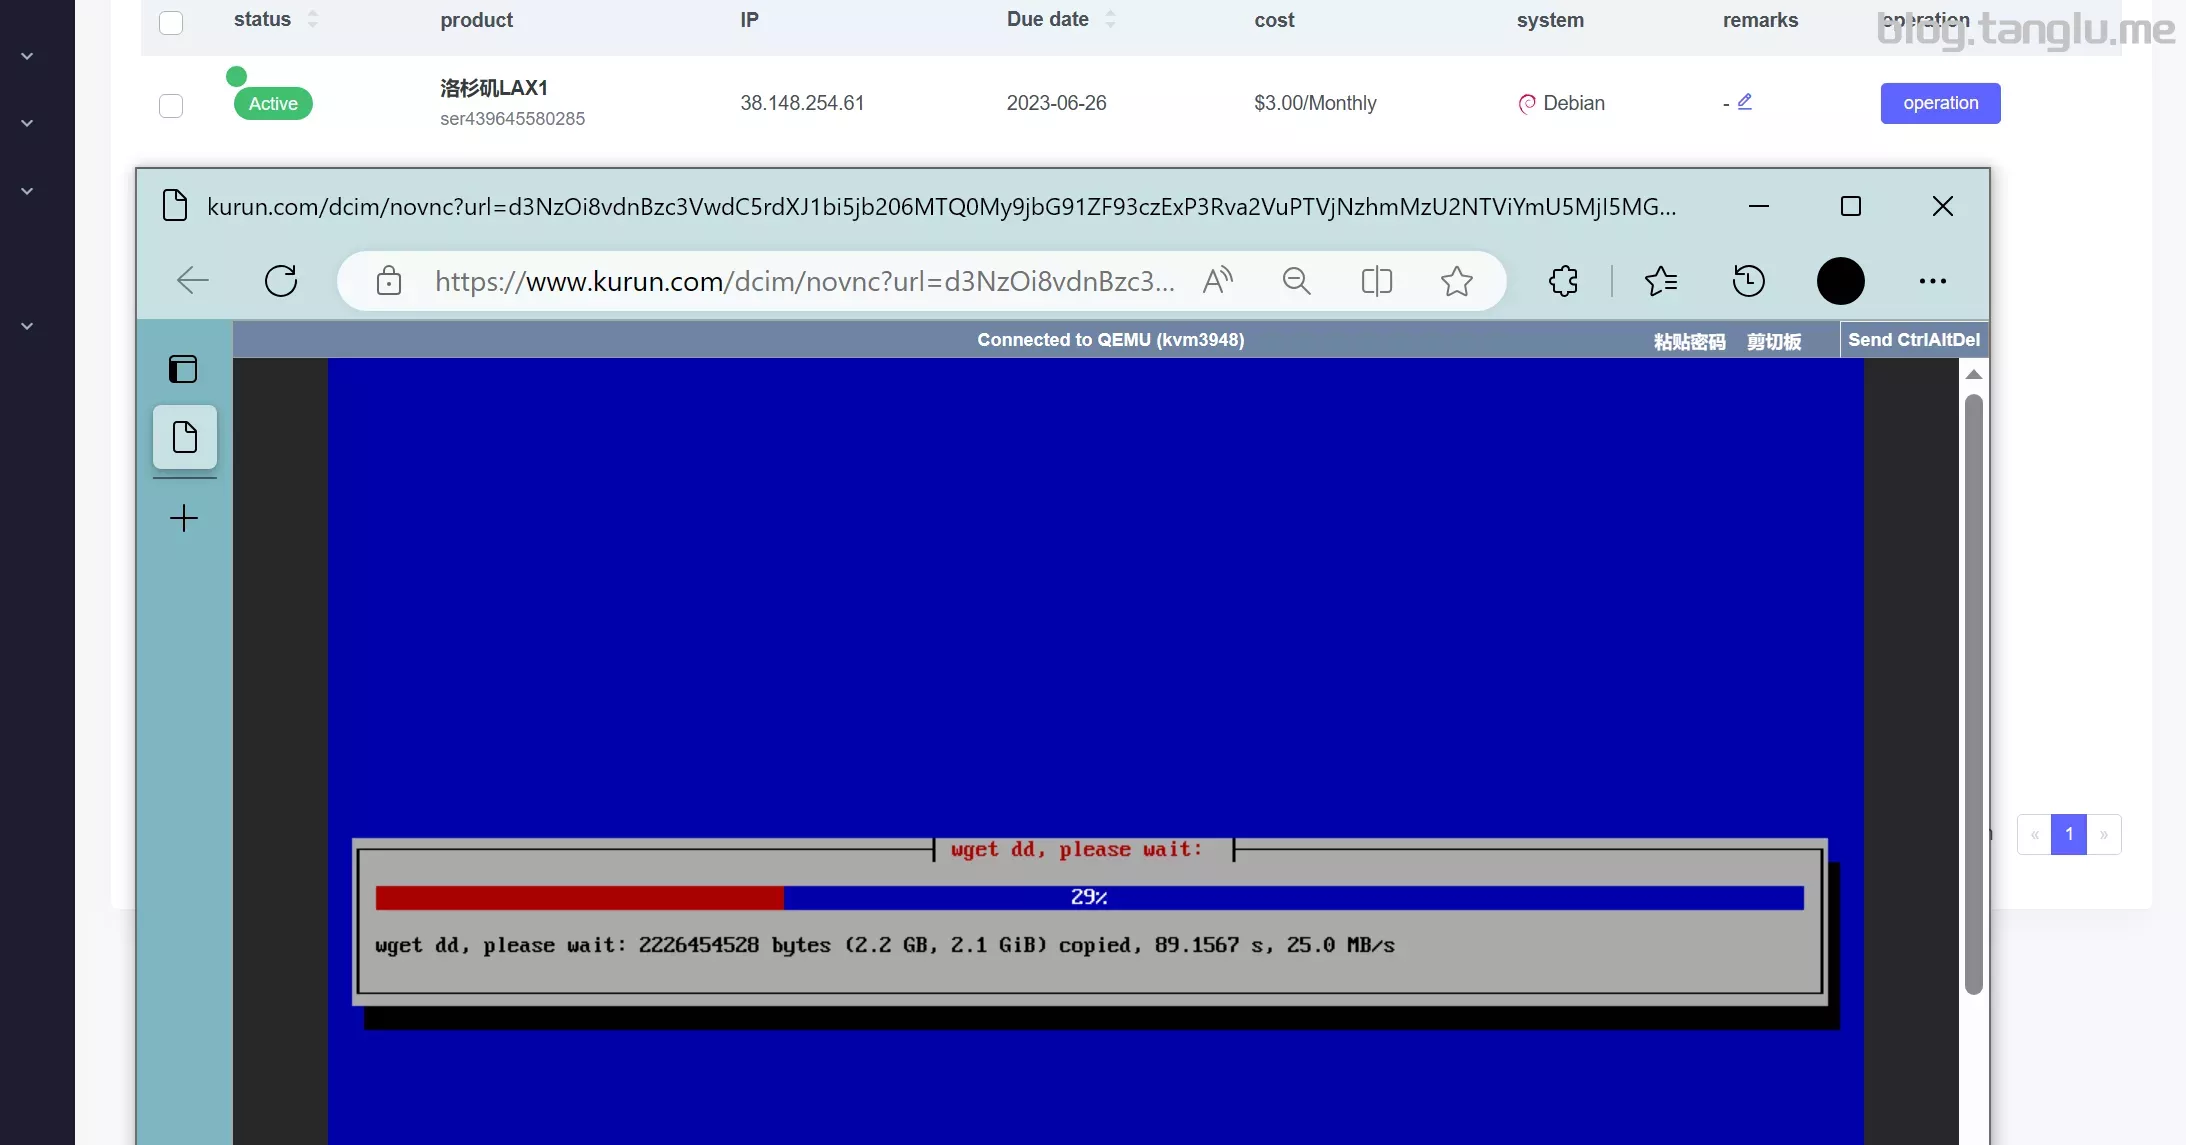Sort by status column arrows

pos(313,19)
